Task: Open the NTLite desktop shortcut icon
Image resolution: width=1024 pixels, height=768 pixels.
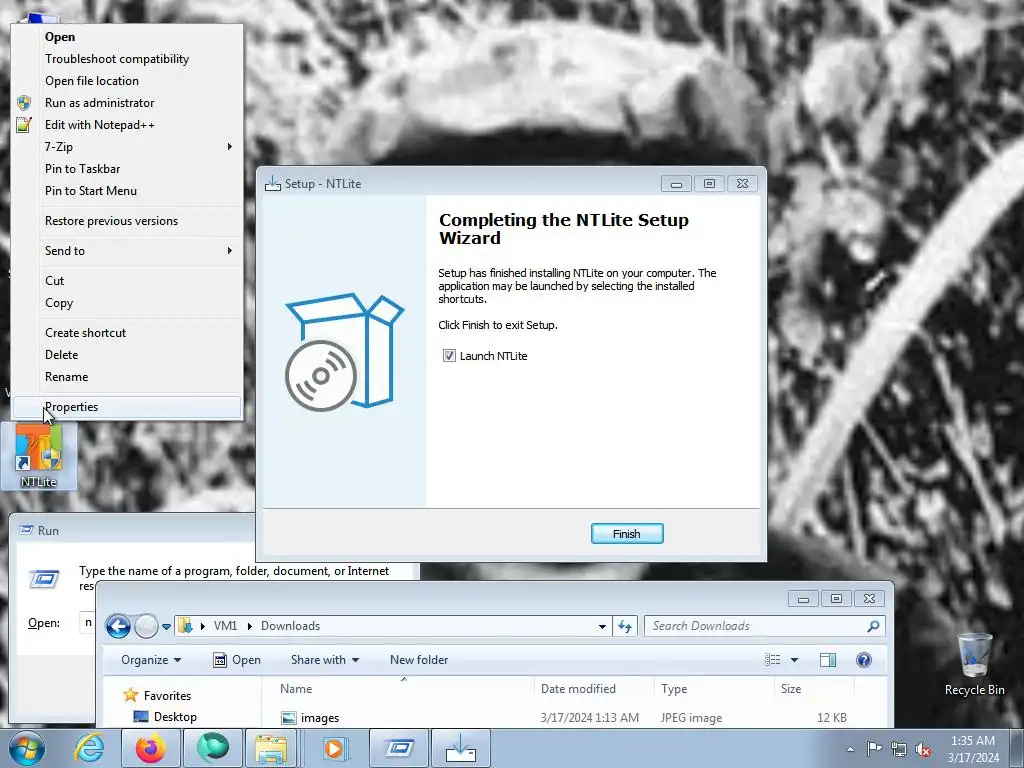Action: [39, 456]
